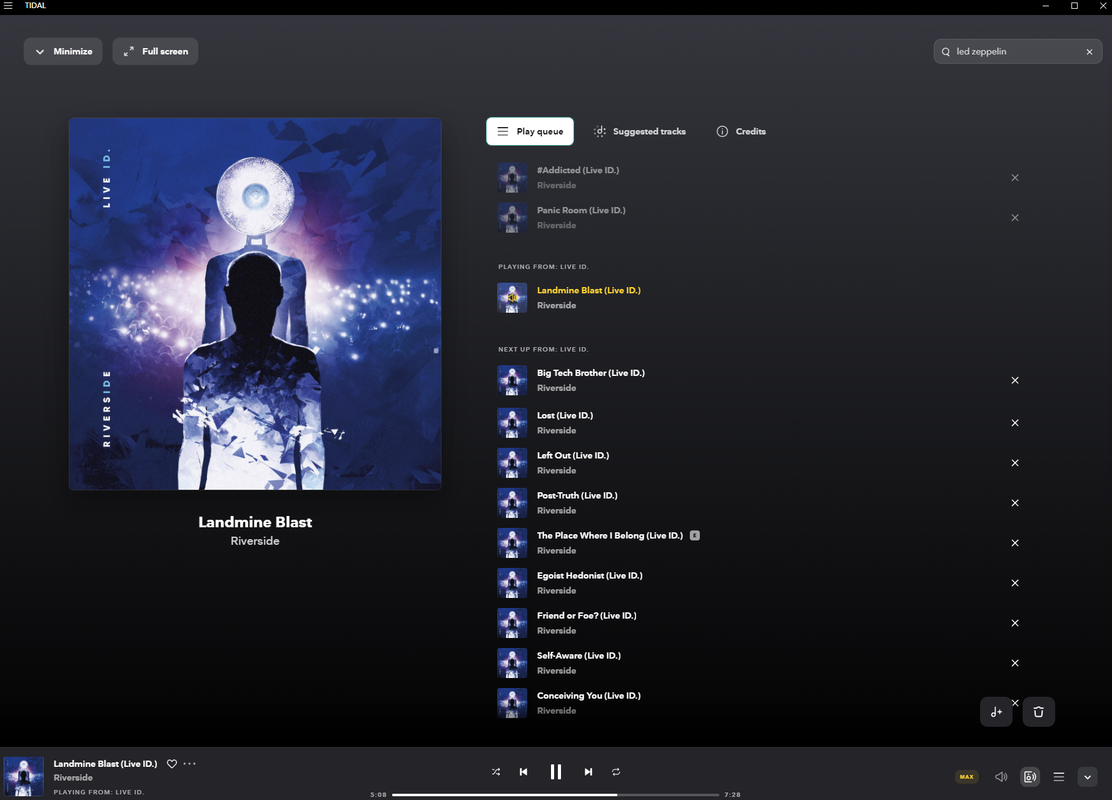Skip to previous track
This screenshot has width=1112, height=800.
523,772
